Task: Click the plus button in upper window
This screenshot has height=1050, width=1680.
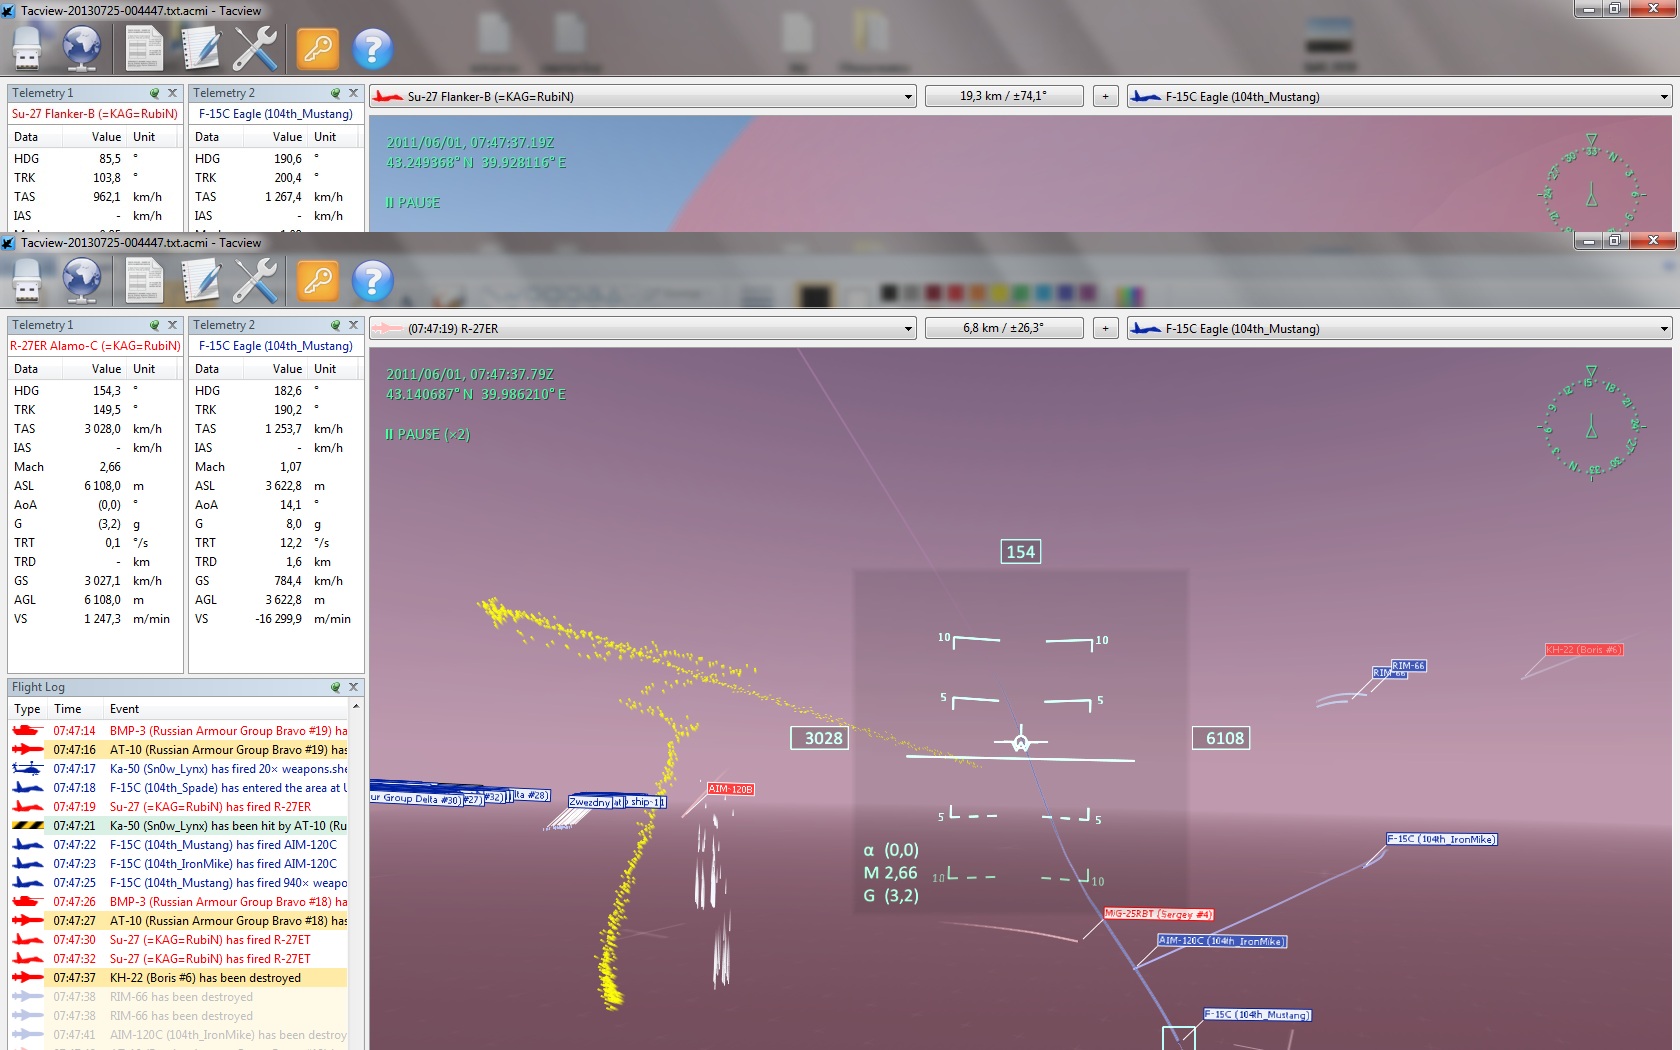Action: (x=1105, y=96)
